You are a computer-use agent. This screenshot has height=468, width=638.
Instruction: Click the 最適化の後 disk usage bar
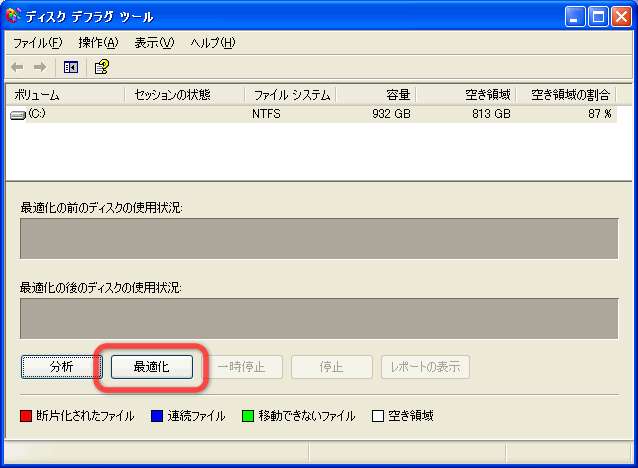[x=319, y=319]
